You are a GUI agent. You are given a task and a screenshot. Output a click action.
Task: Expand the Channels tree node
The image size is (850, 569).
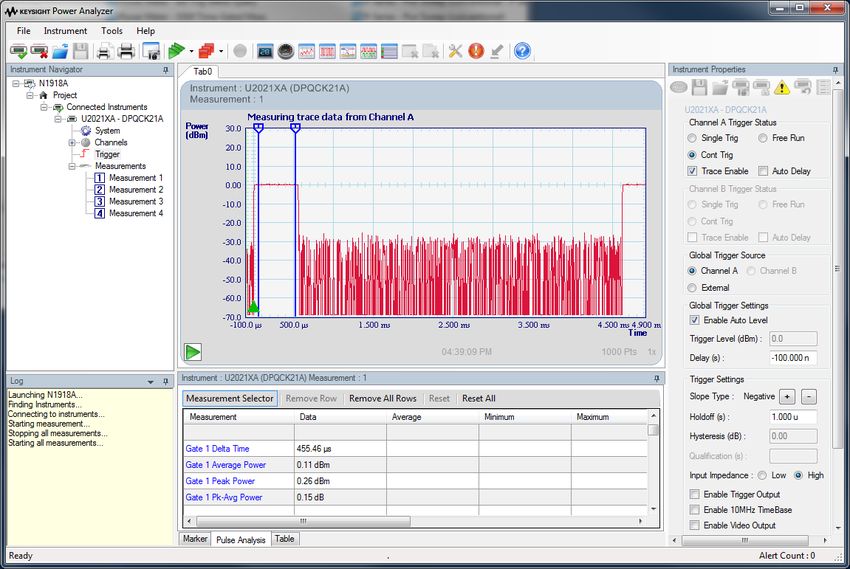pos(72,143)
